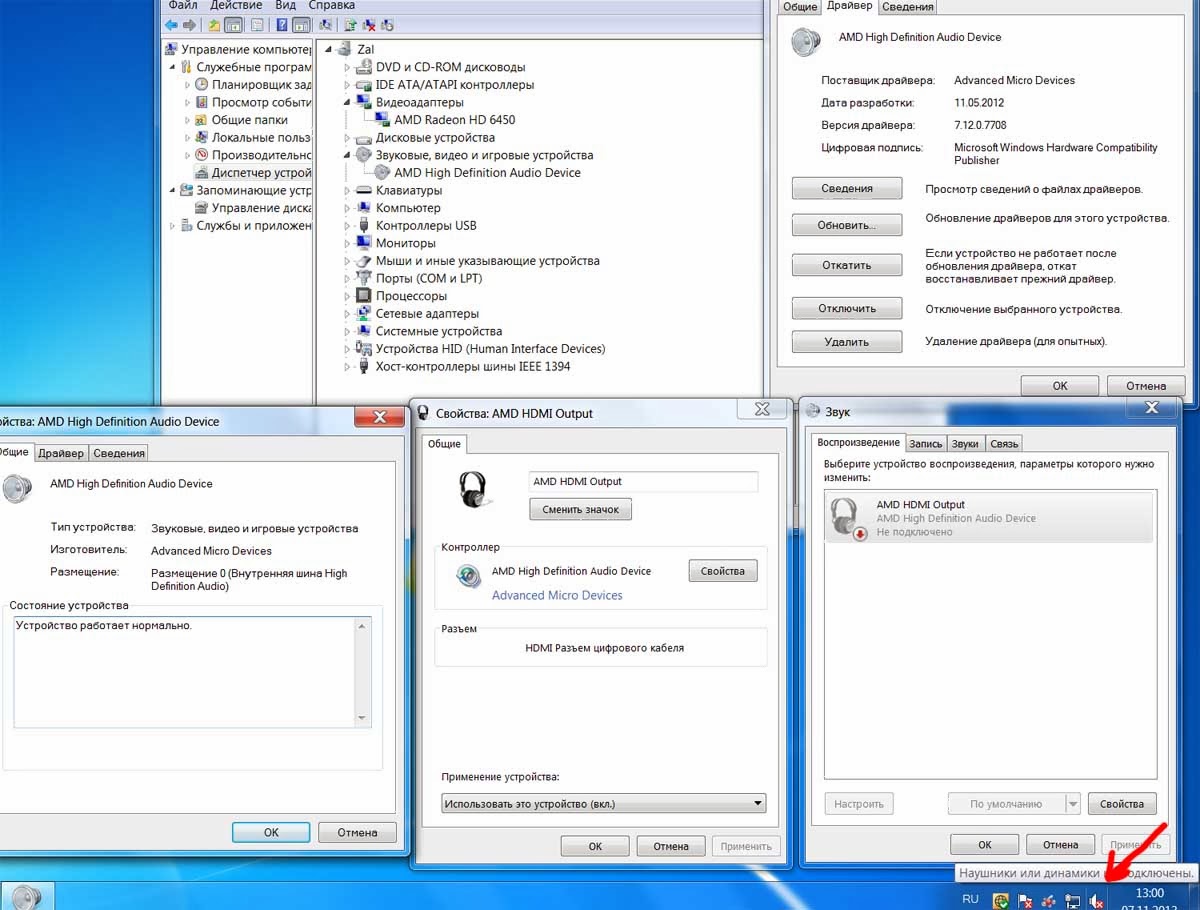Screen dimensions: 1200x910
Task: Expand the Процессоры node
Action: pos(347,296)
